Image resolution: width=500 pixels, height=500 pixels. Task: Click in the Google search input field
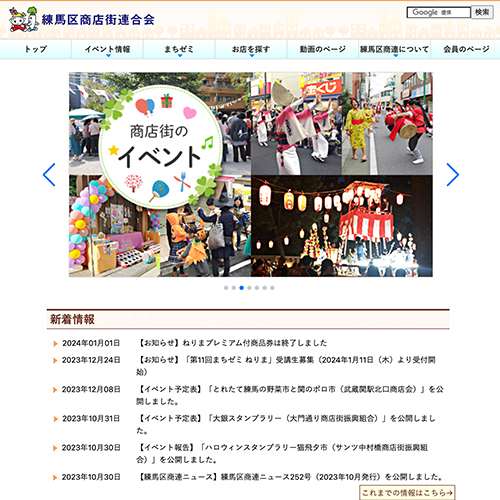[438, 12]
